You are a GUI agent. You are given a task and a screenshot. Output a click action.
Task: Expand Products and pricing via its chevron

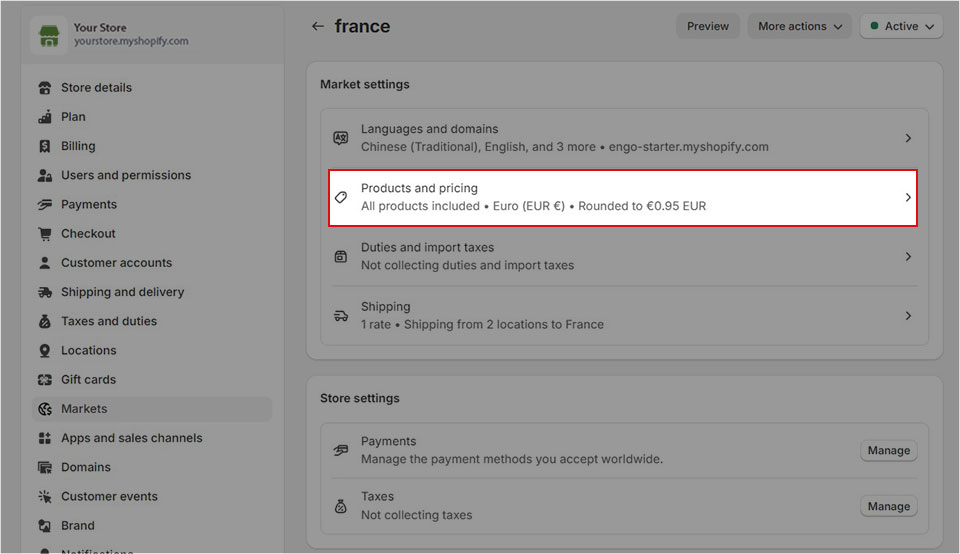click(908, 198)
